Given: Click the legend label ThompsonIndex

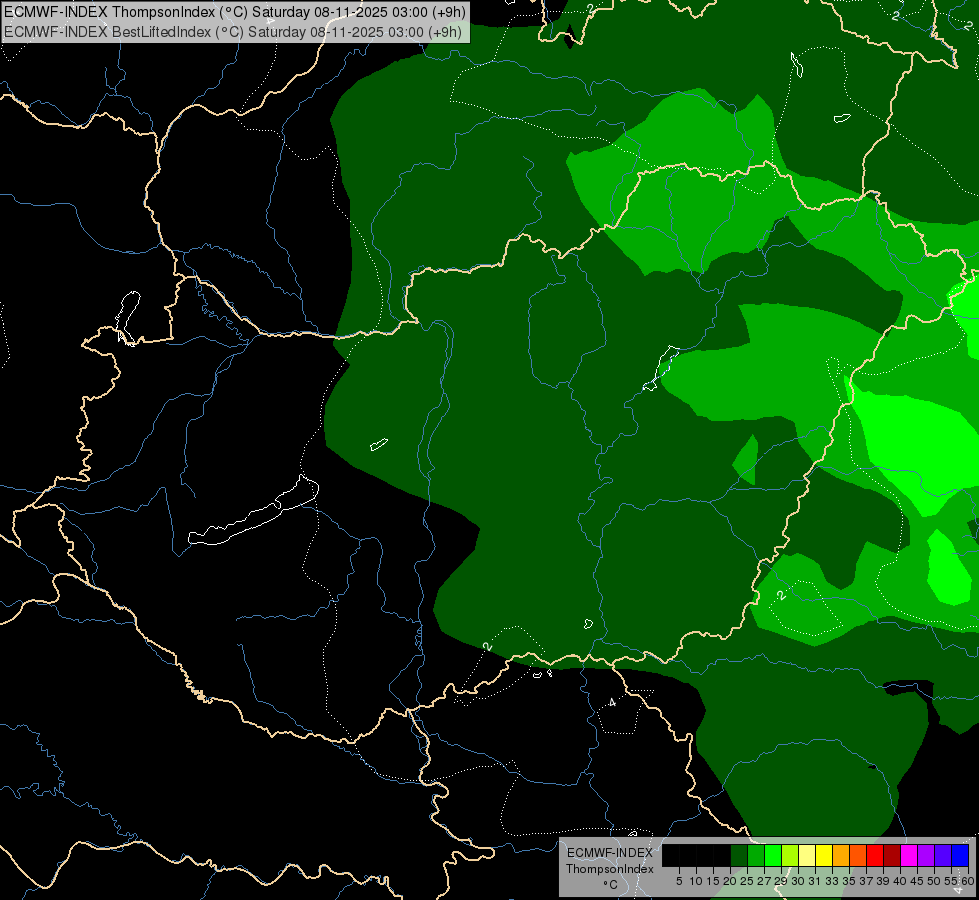Looking at the screenshot, I should tap(610, 869).
